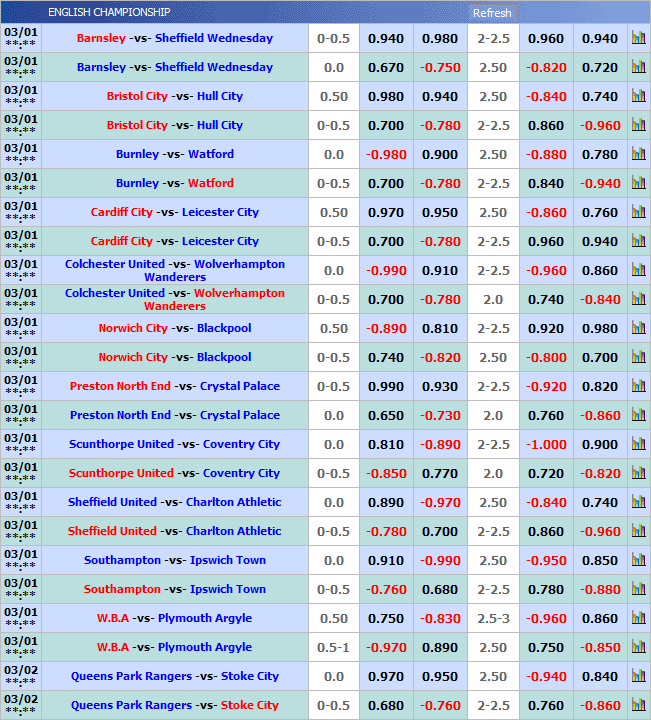
Task: Open chart icon for Cardiff City 0.50 handicap row
Action: point(638,213)
